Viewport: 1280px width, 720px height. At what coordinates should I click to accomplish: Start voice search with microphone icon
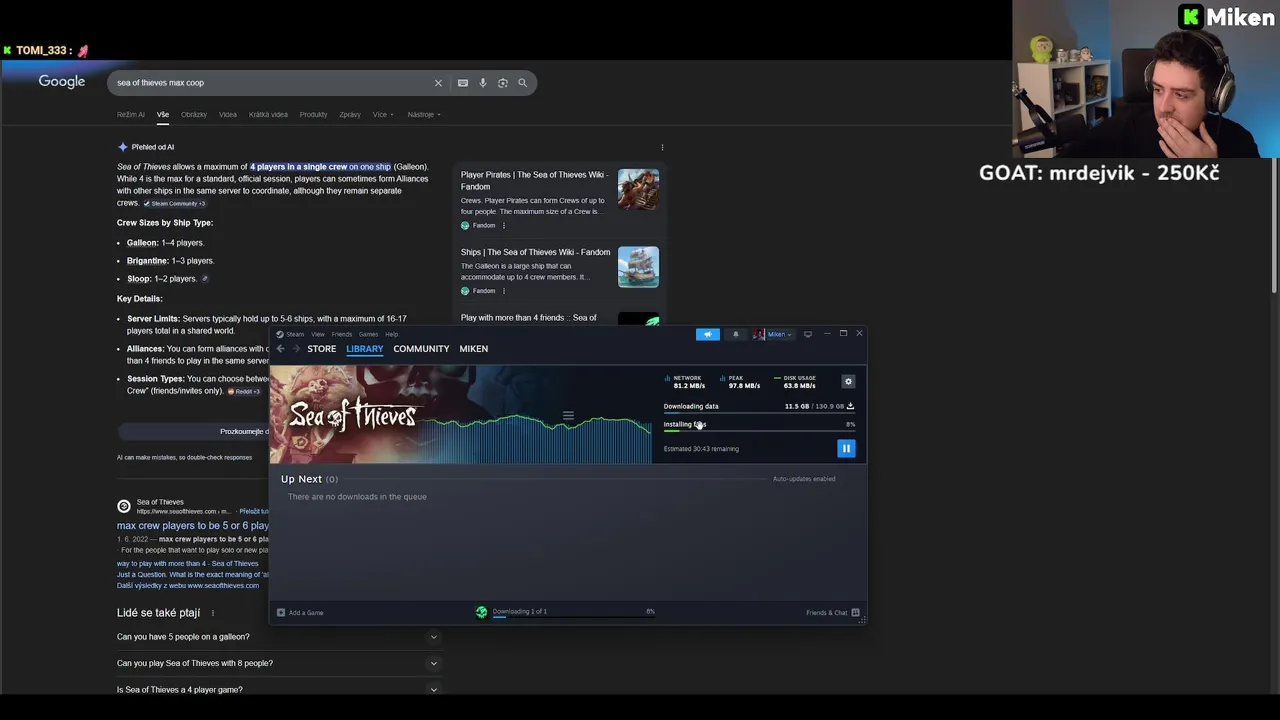pos(483,83)
